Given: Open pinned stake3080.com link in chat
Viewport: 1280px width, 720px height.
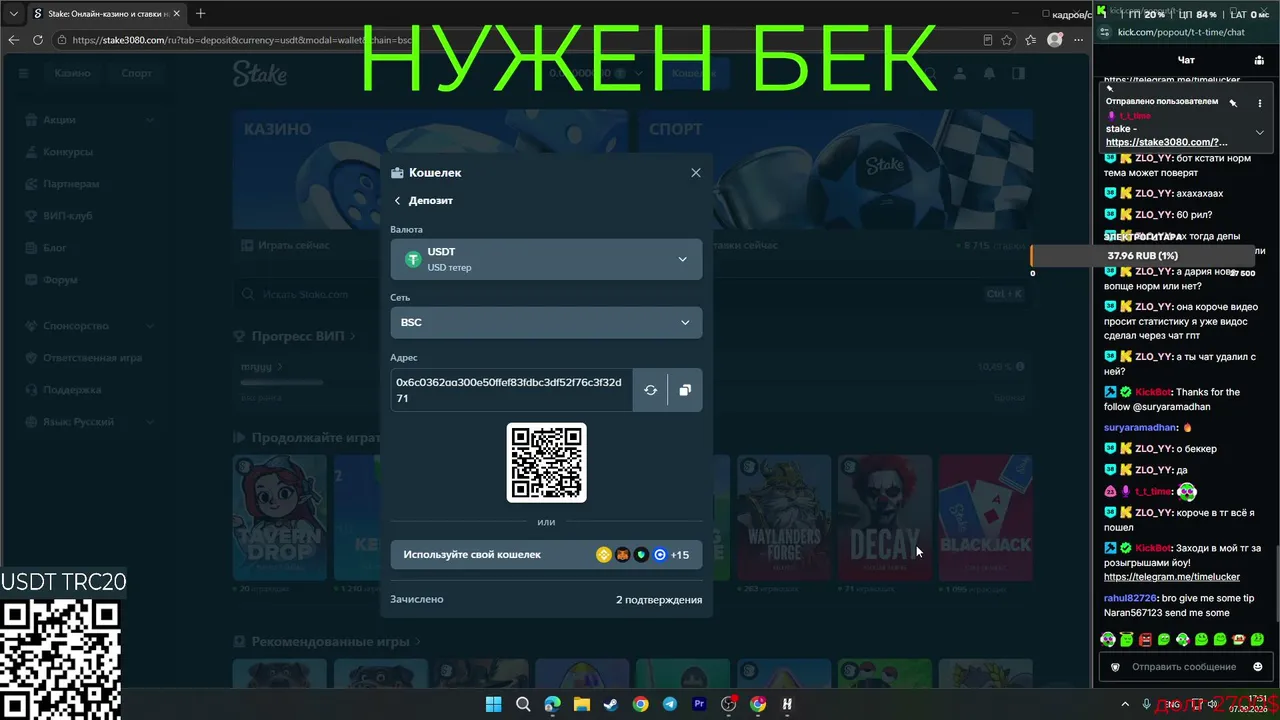Looking at the screenshot, I should [x=1167, y=142].
